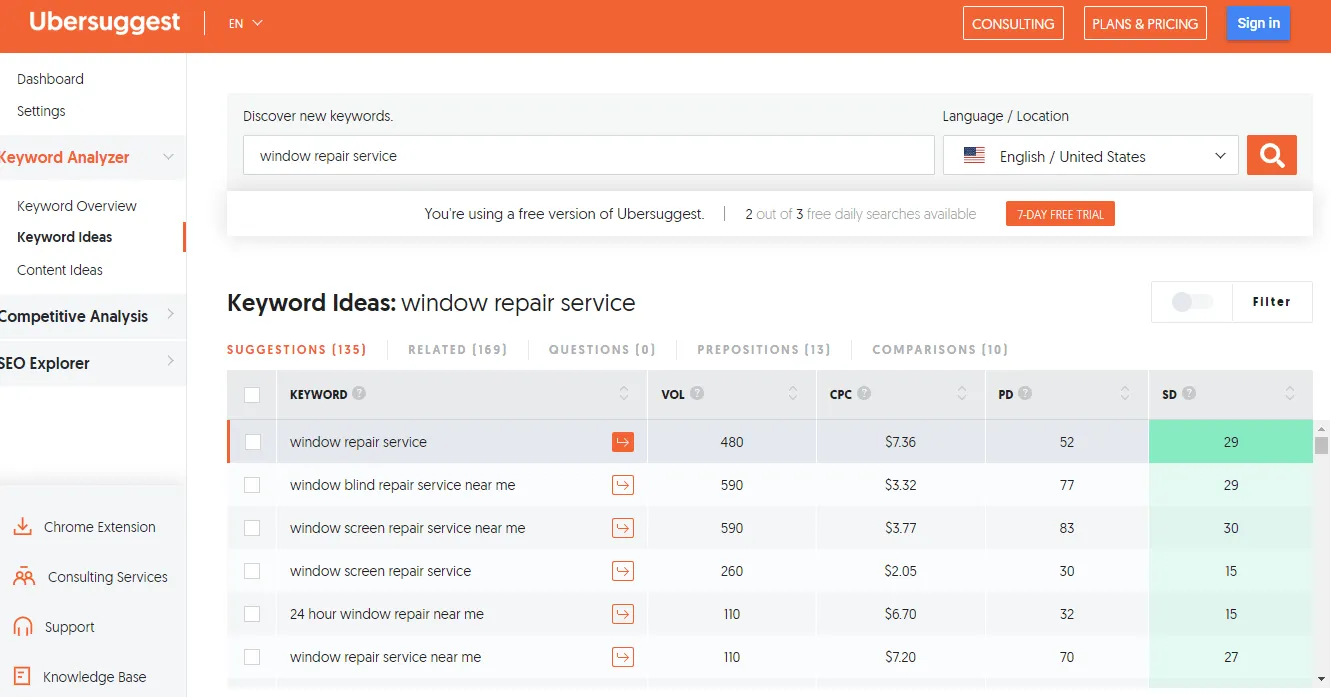Open the English / United States location dropdown

pos(1090,156)
